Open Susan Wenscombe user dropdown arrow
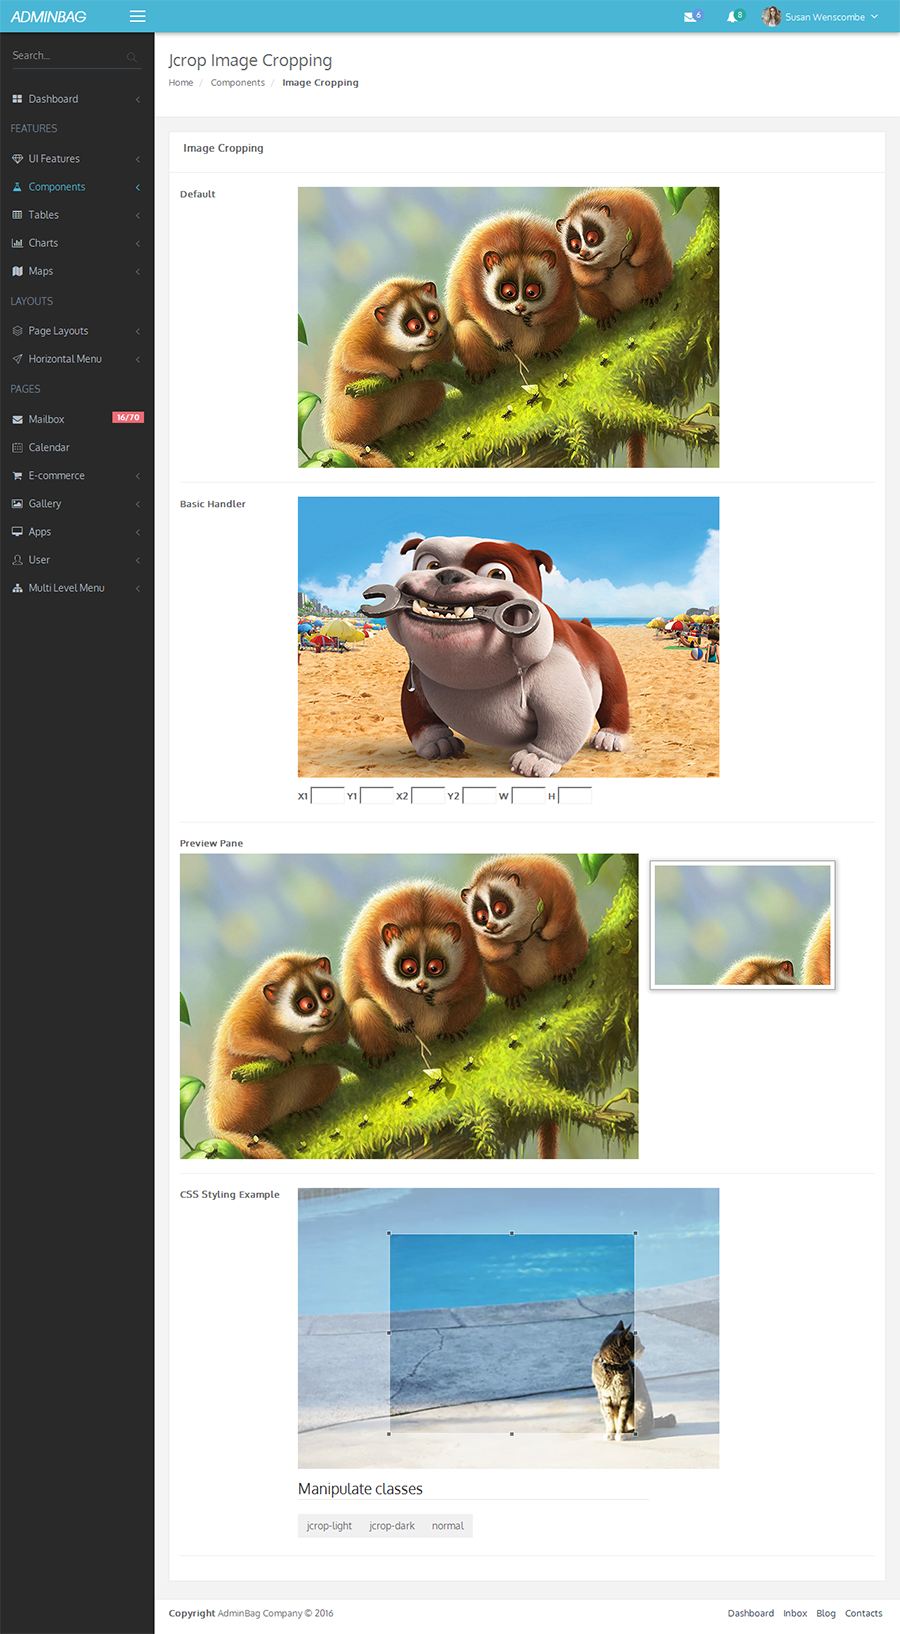The height and width of the screenshot is (1634, 900). (874, 17)
